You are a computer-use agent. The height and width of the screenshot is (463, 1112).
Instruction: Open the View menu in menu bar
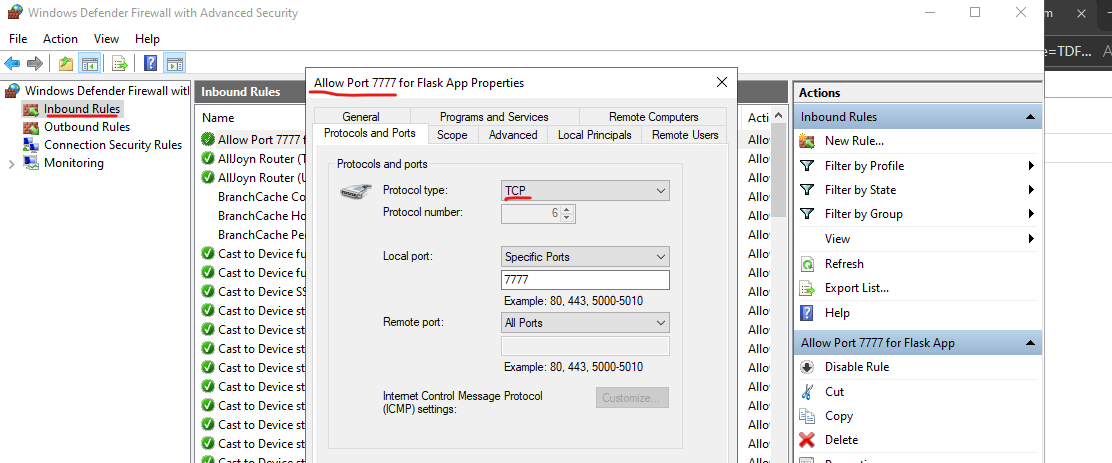click(106, 39)
